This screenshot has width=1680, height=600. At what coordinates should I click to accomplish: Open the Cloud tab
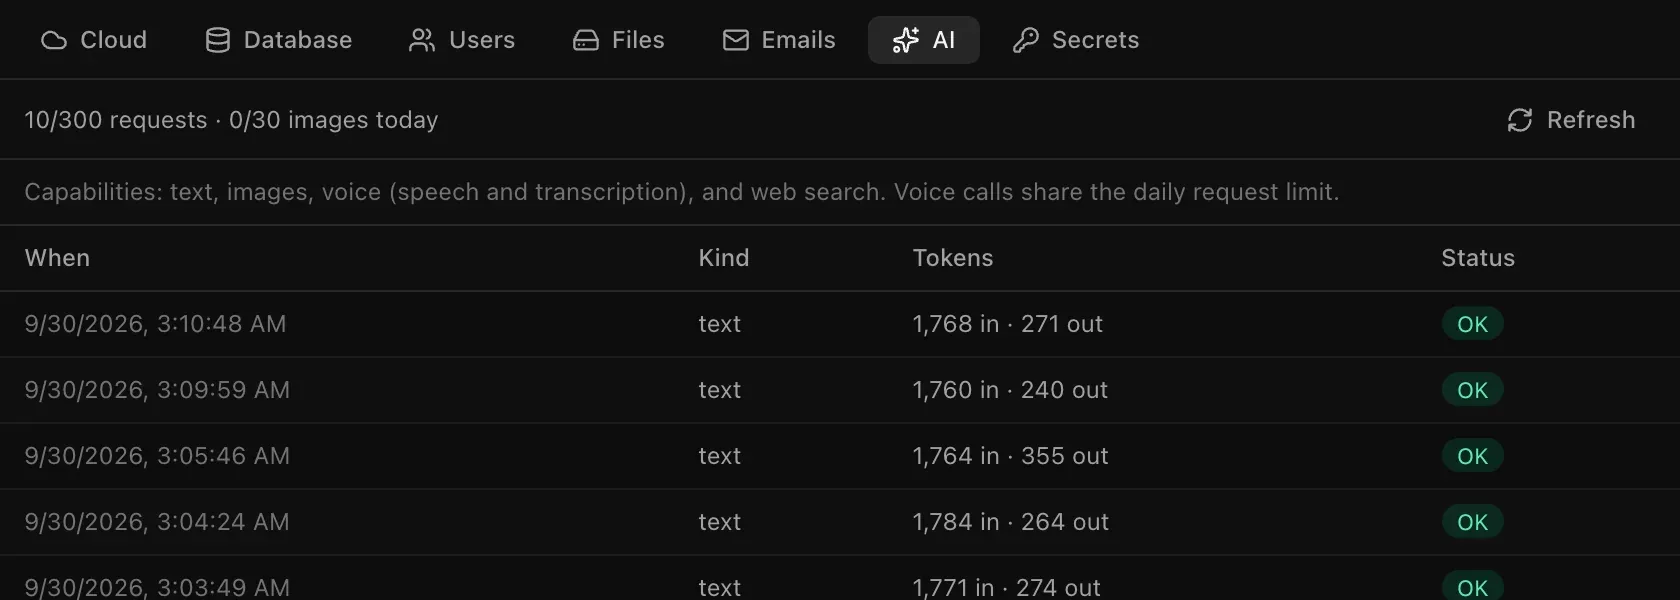tap(94, 40)
